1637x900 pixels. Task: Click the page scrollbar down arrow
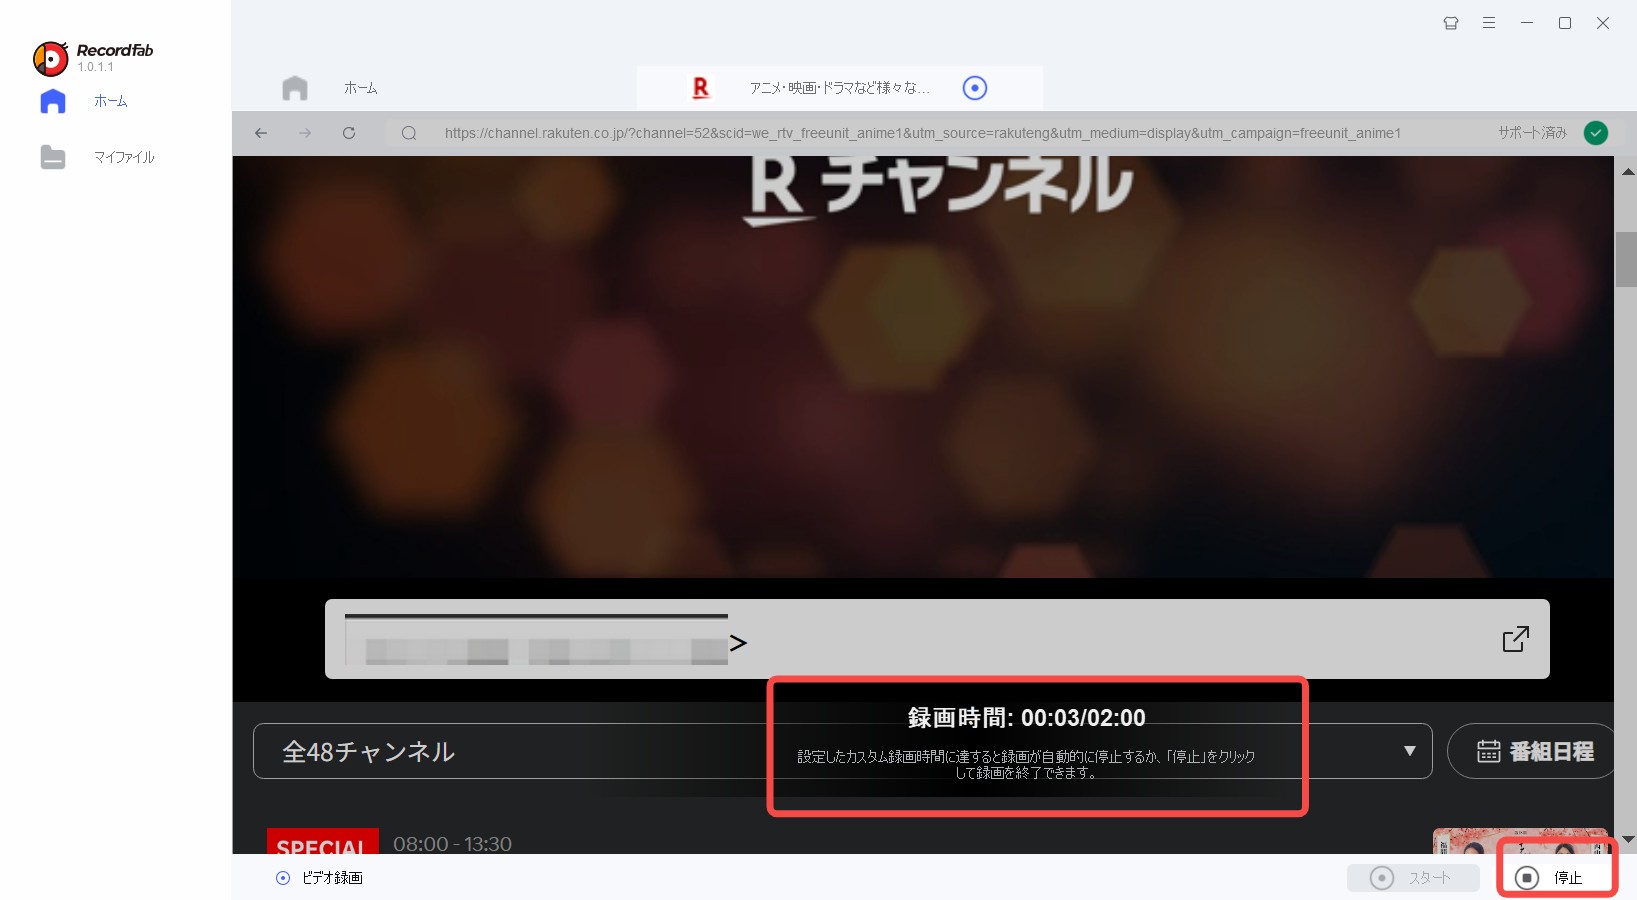1627,839
